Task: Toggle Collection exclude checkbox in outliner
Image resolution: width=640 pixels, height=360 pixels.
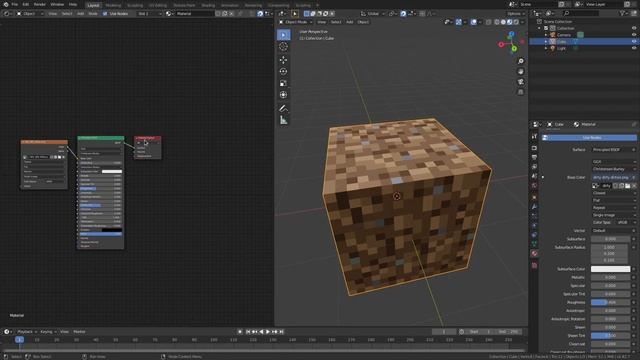Action: coord(546,28)
